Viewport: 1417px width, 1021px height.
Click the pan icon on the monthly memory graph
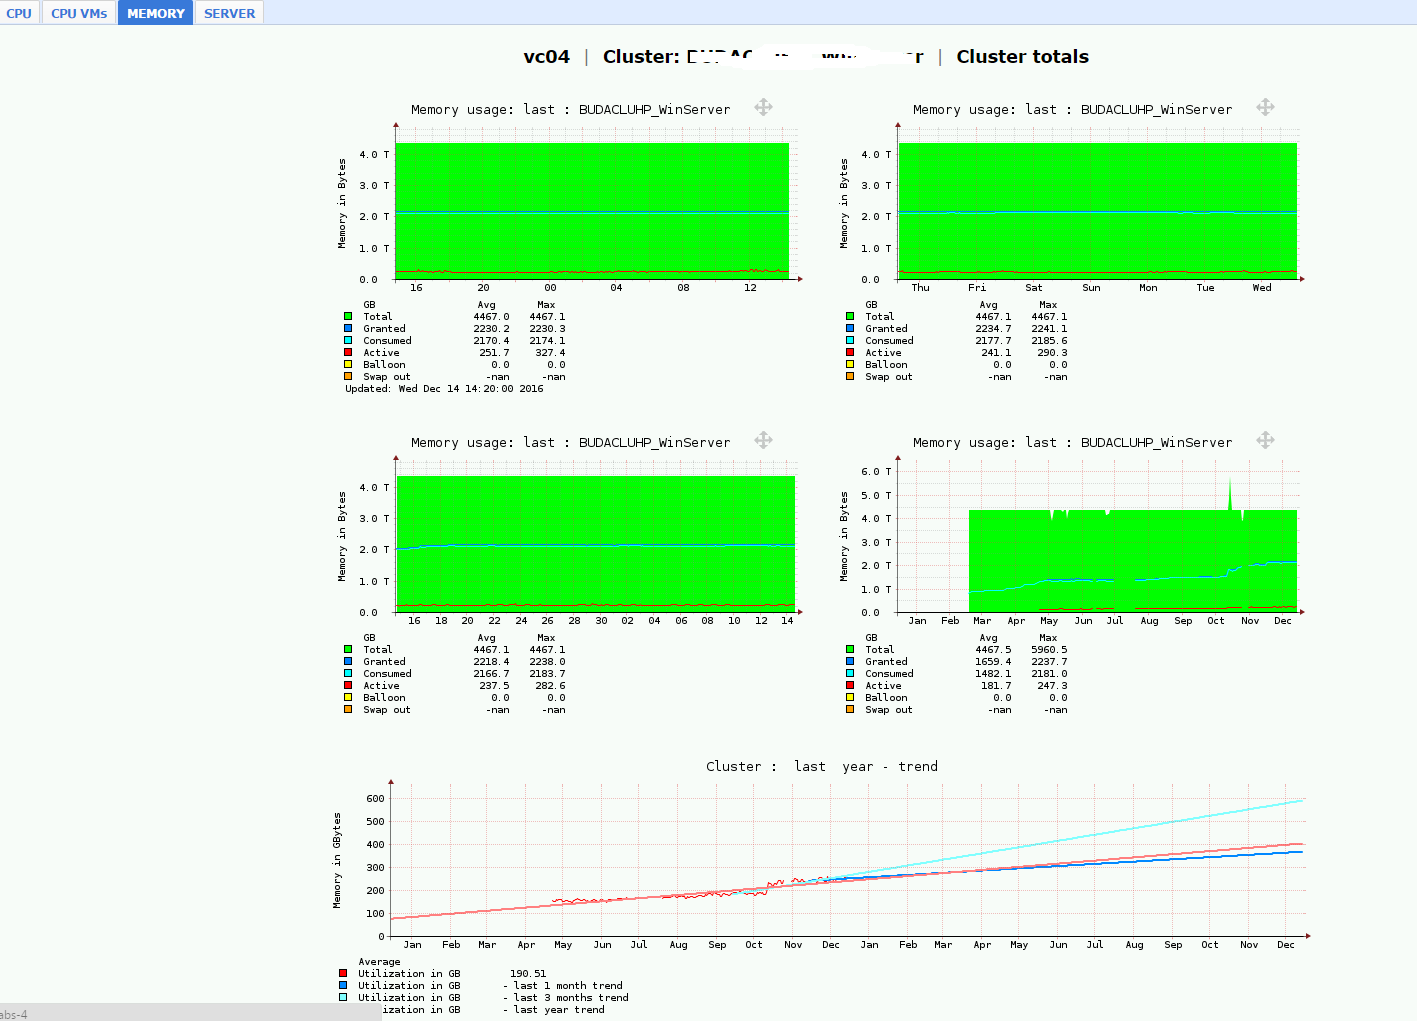(x=762, y=440)
